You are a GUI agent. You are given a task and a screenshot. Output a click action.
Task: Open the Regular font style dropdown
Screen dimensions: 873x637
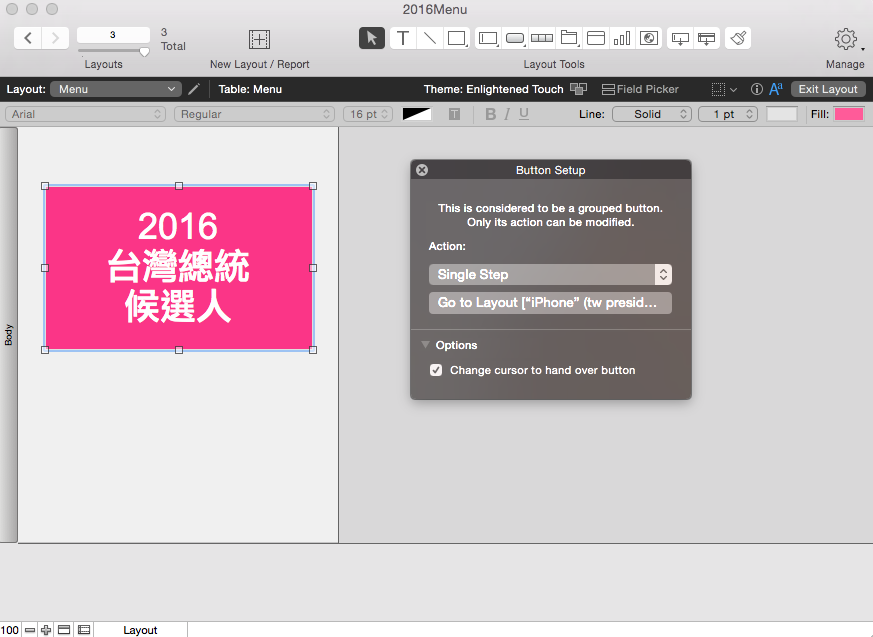(254, 114)
